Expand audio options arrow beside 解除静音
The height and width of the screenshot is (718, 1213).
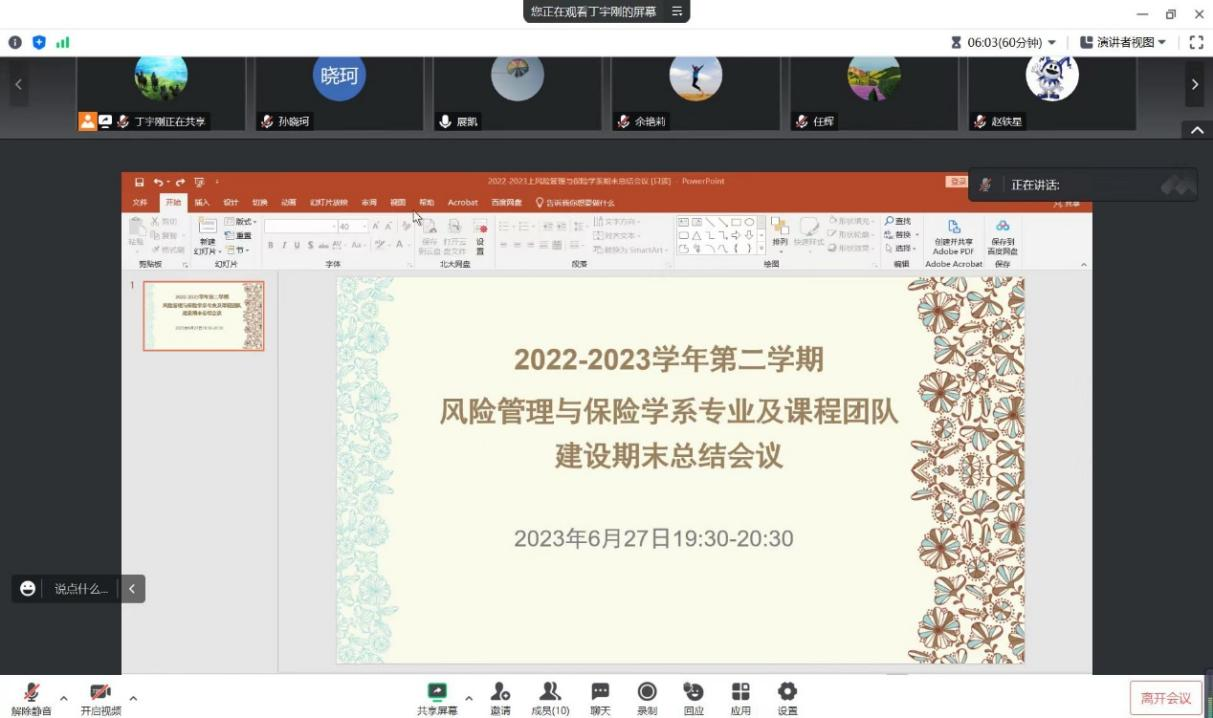pos(64,698)
